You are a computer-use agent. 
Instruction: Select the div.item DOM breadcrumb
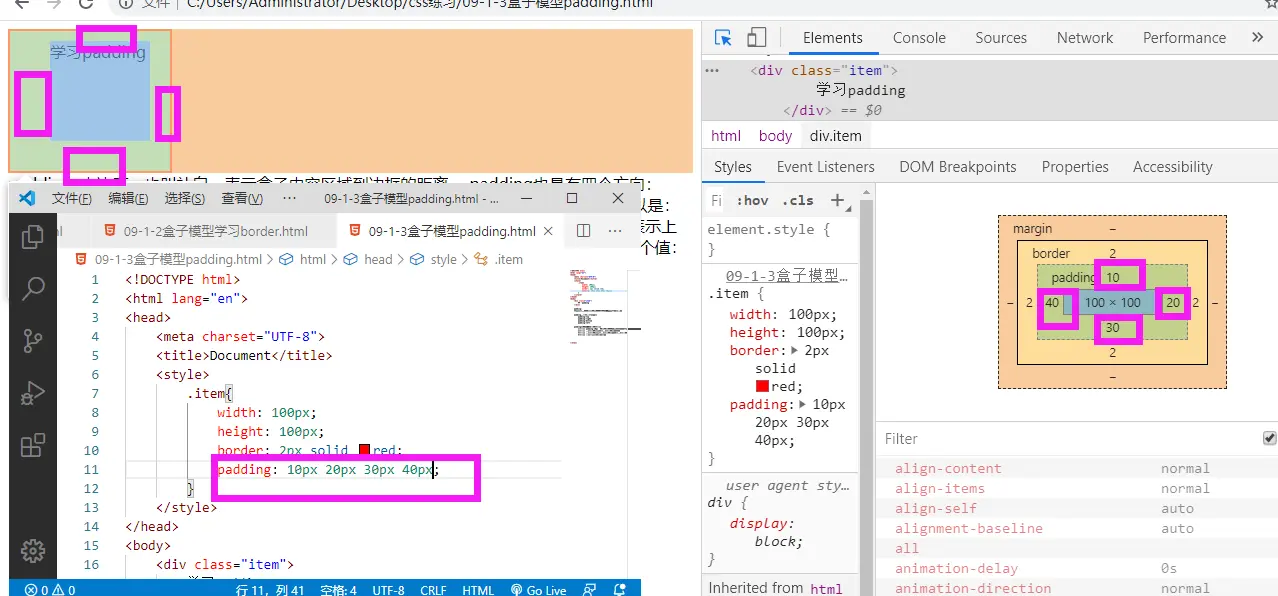click(836, 136)
